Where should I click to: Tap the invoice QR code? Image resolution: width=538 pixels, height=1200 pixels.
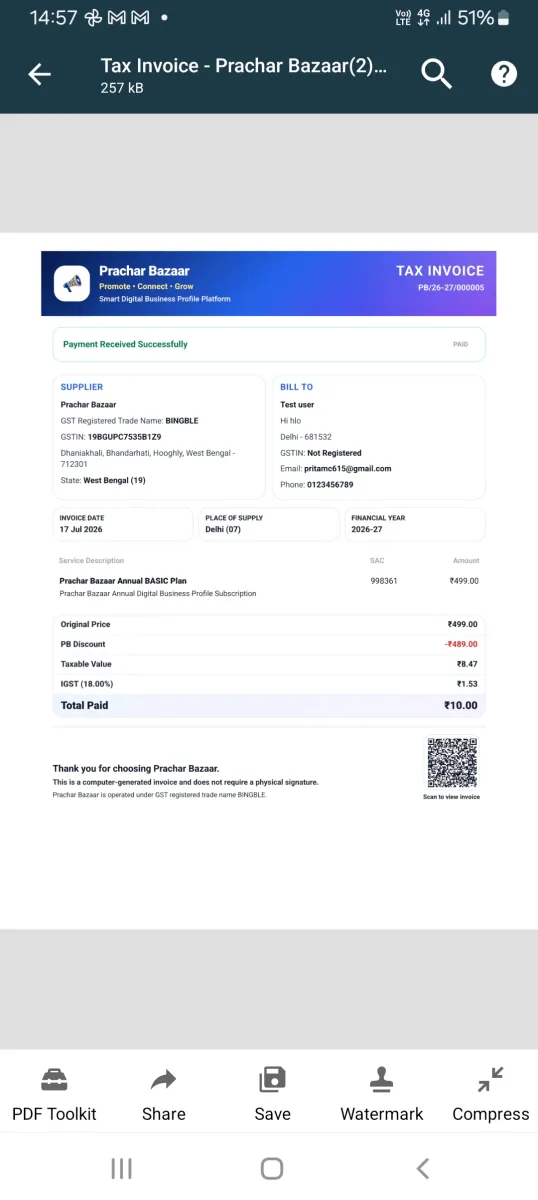452,763
